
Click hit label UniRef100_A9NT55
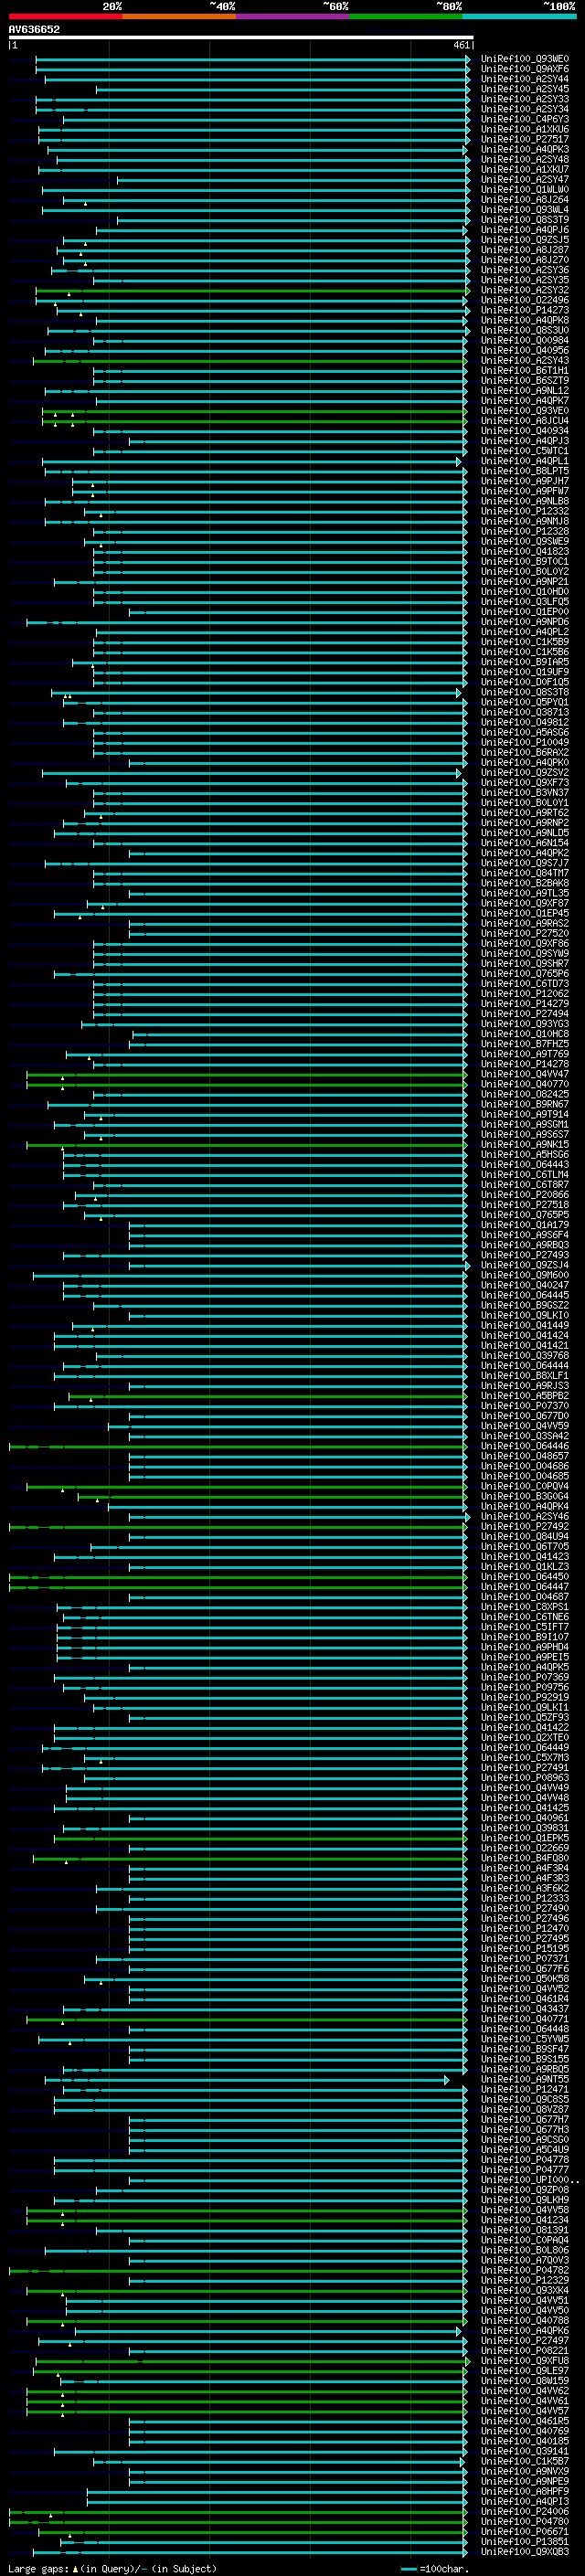(525, 2079)
